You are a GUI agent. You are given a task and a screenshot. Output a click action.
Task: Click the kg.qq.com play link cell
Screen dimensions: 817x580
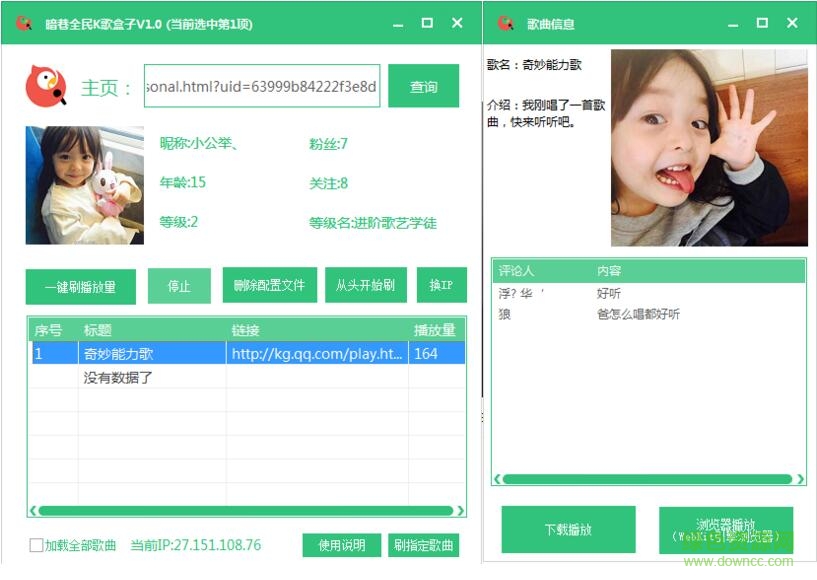[x=317, y=354]
